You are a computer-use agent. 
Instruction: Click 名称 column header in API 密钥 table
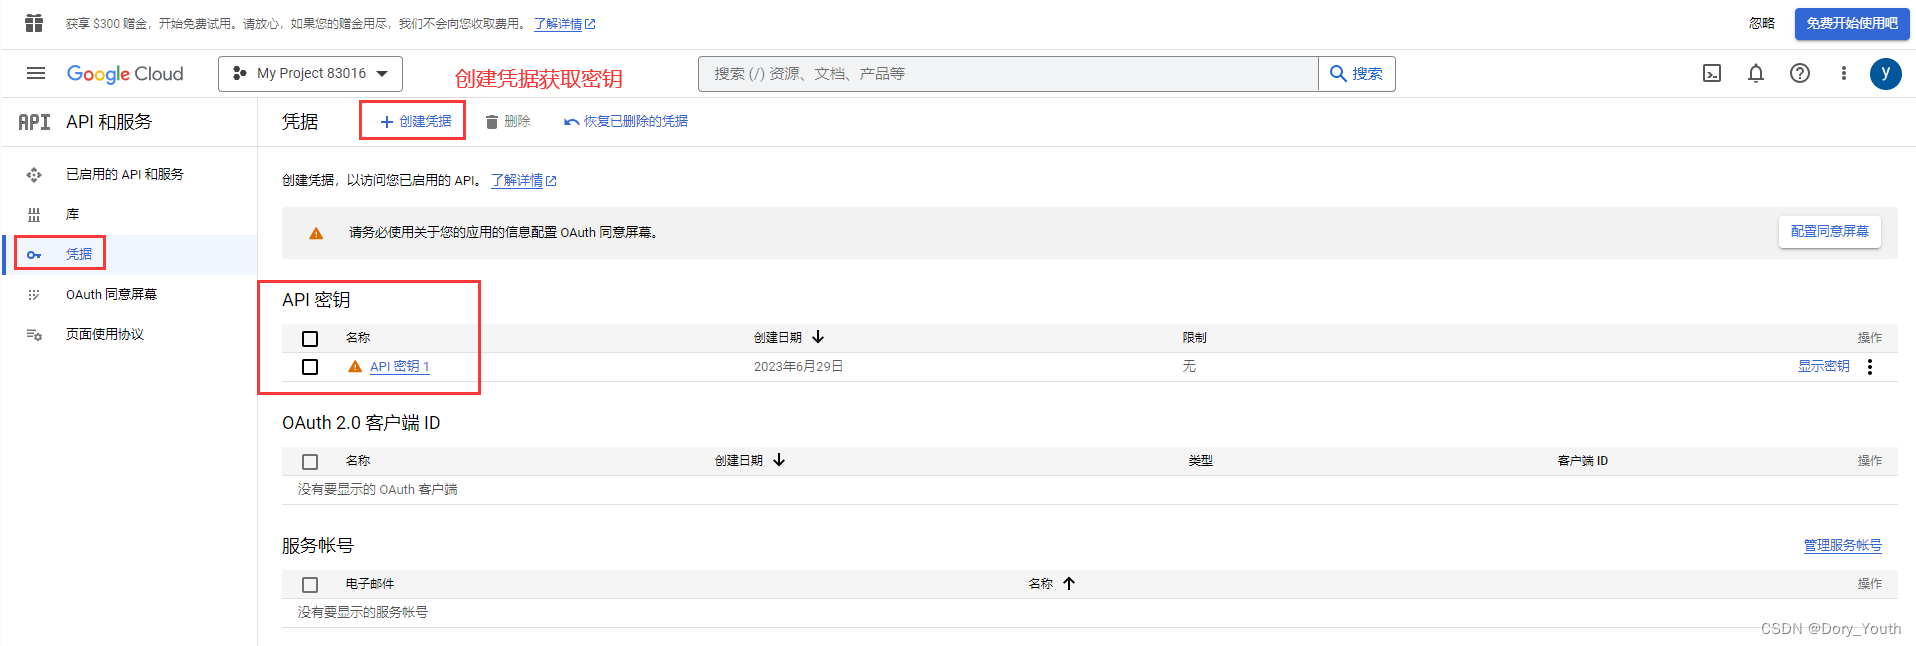pyautogui.click(x=358, y=338)
